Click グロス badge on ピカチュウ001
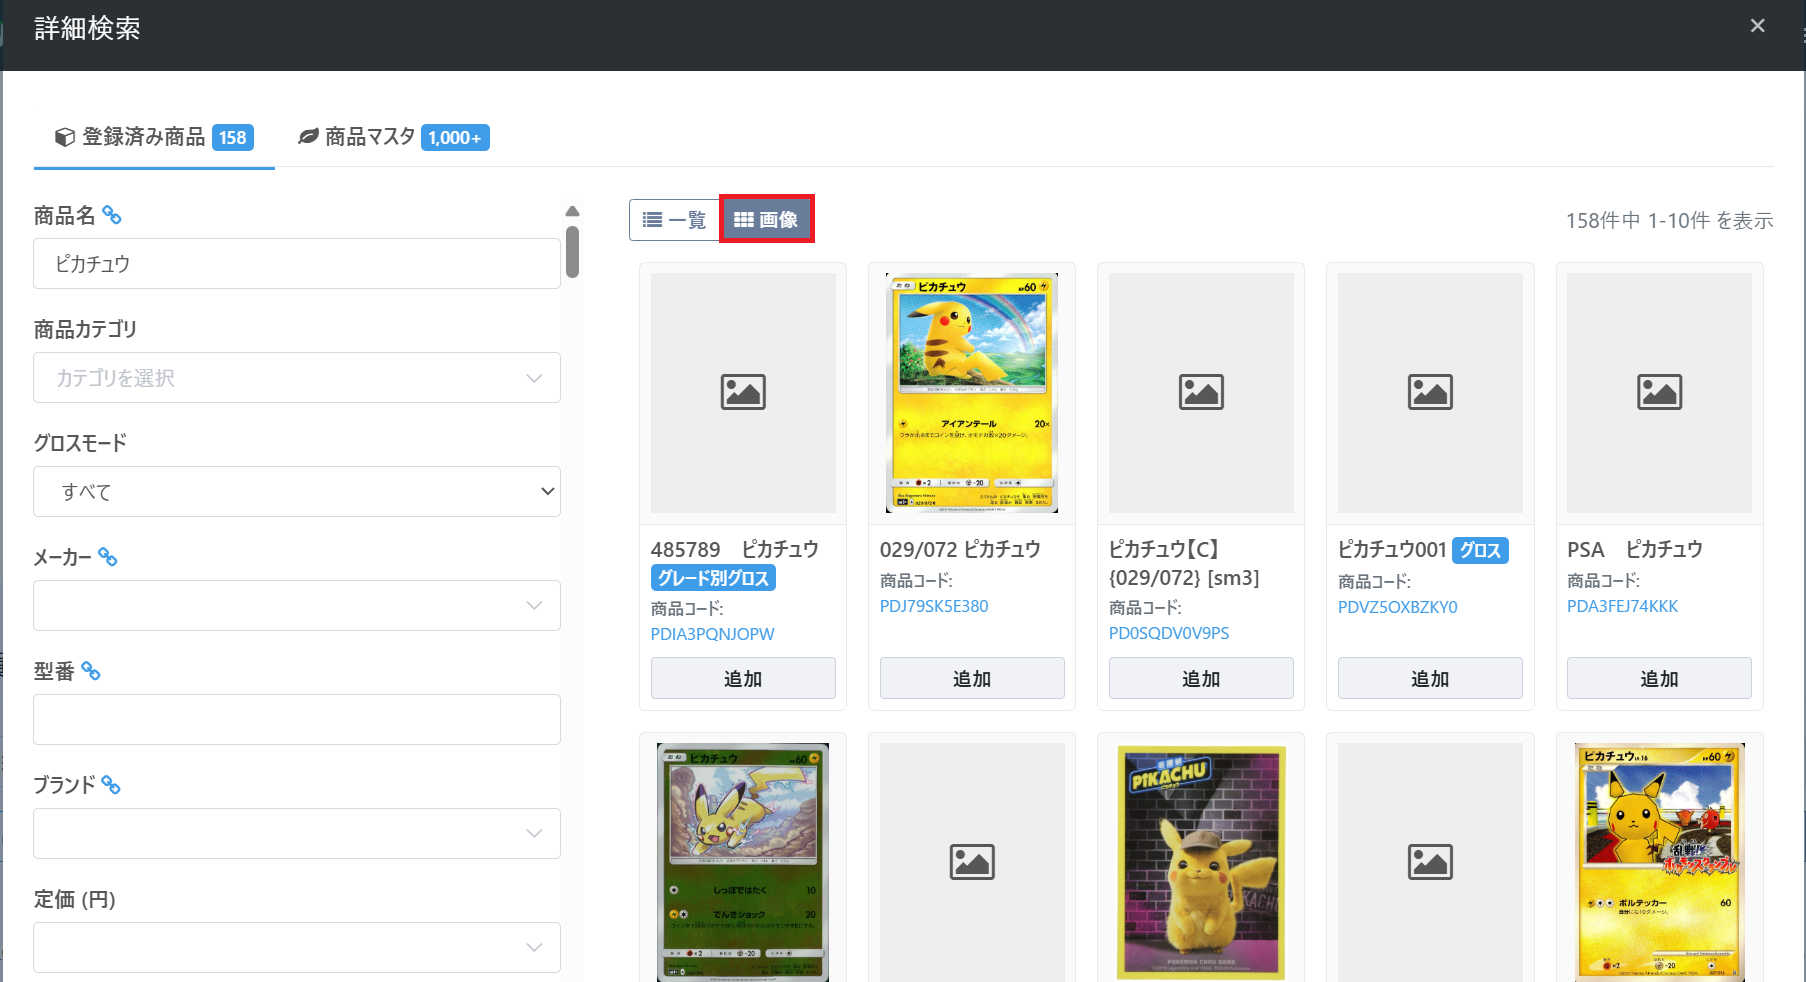 point(1480,550)
